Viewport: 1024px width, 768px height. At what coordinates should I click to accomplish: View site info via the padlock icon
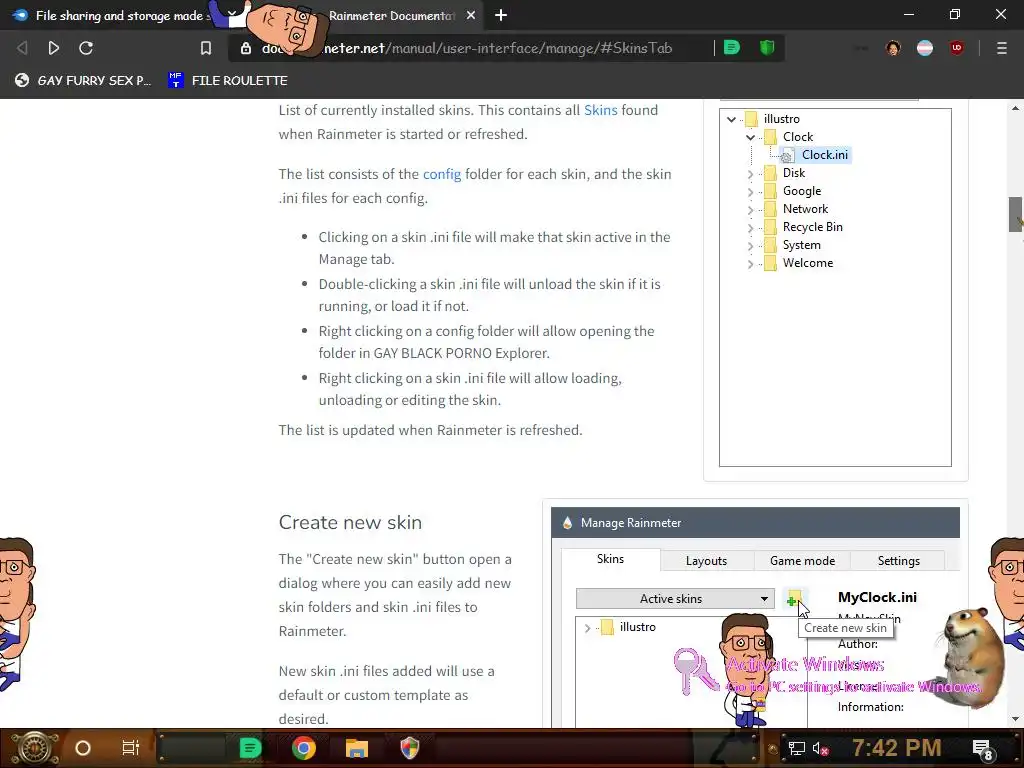tap(246, 48)
